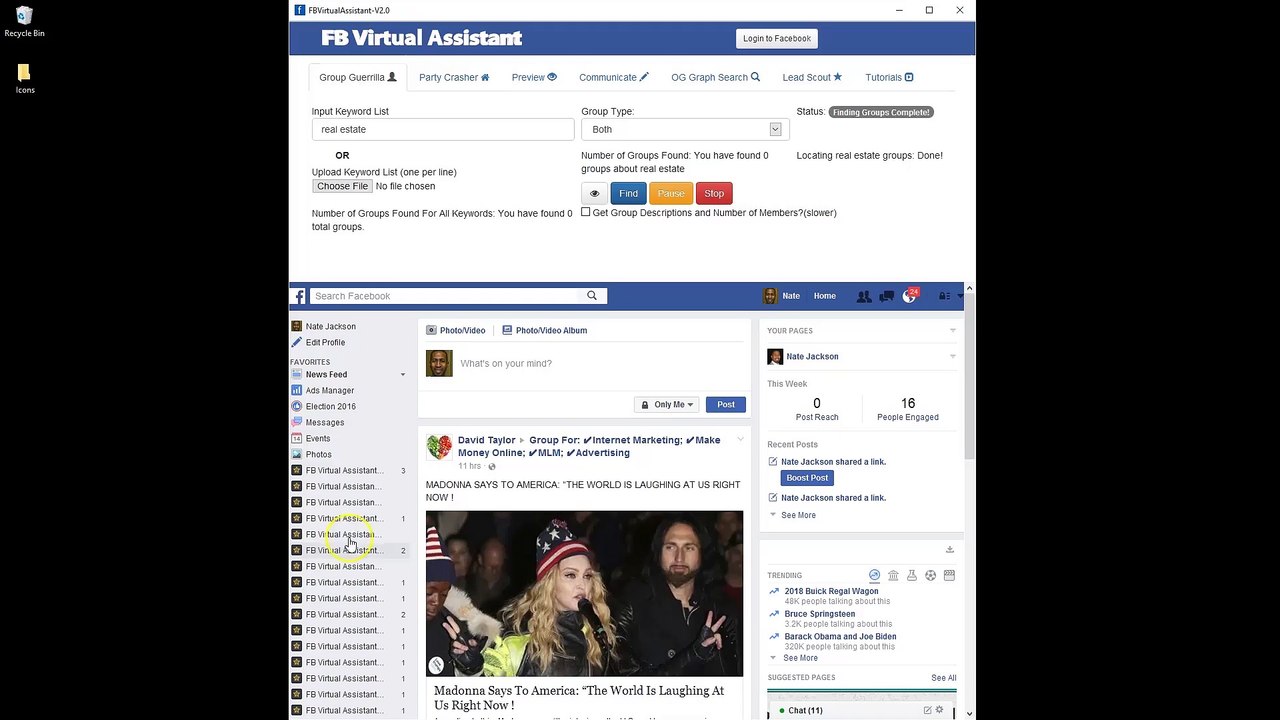Switch to the OG Graph Search tab
Screen dimensions: 1280x720
(x=715, y=77)
